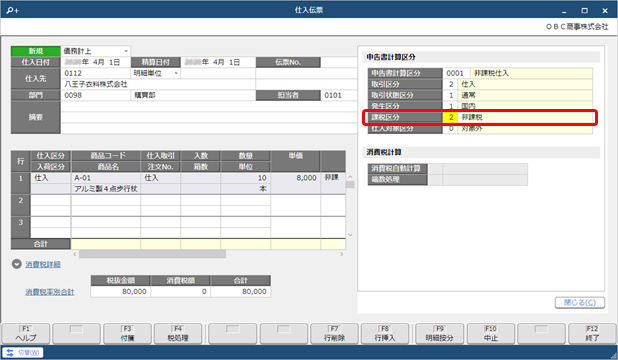Viewport: 618px width, 360px height.
Task: Click the 申告書計算区分 code 0001 field
Action: coord(456,73)
